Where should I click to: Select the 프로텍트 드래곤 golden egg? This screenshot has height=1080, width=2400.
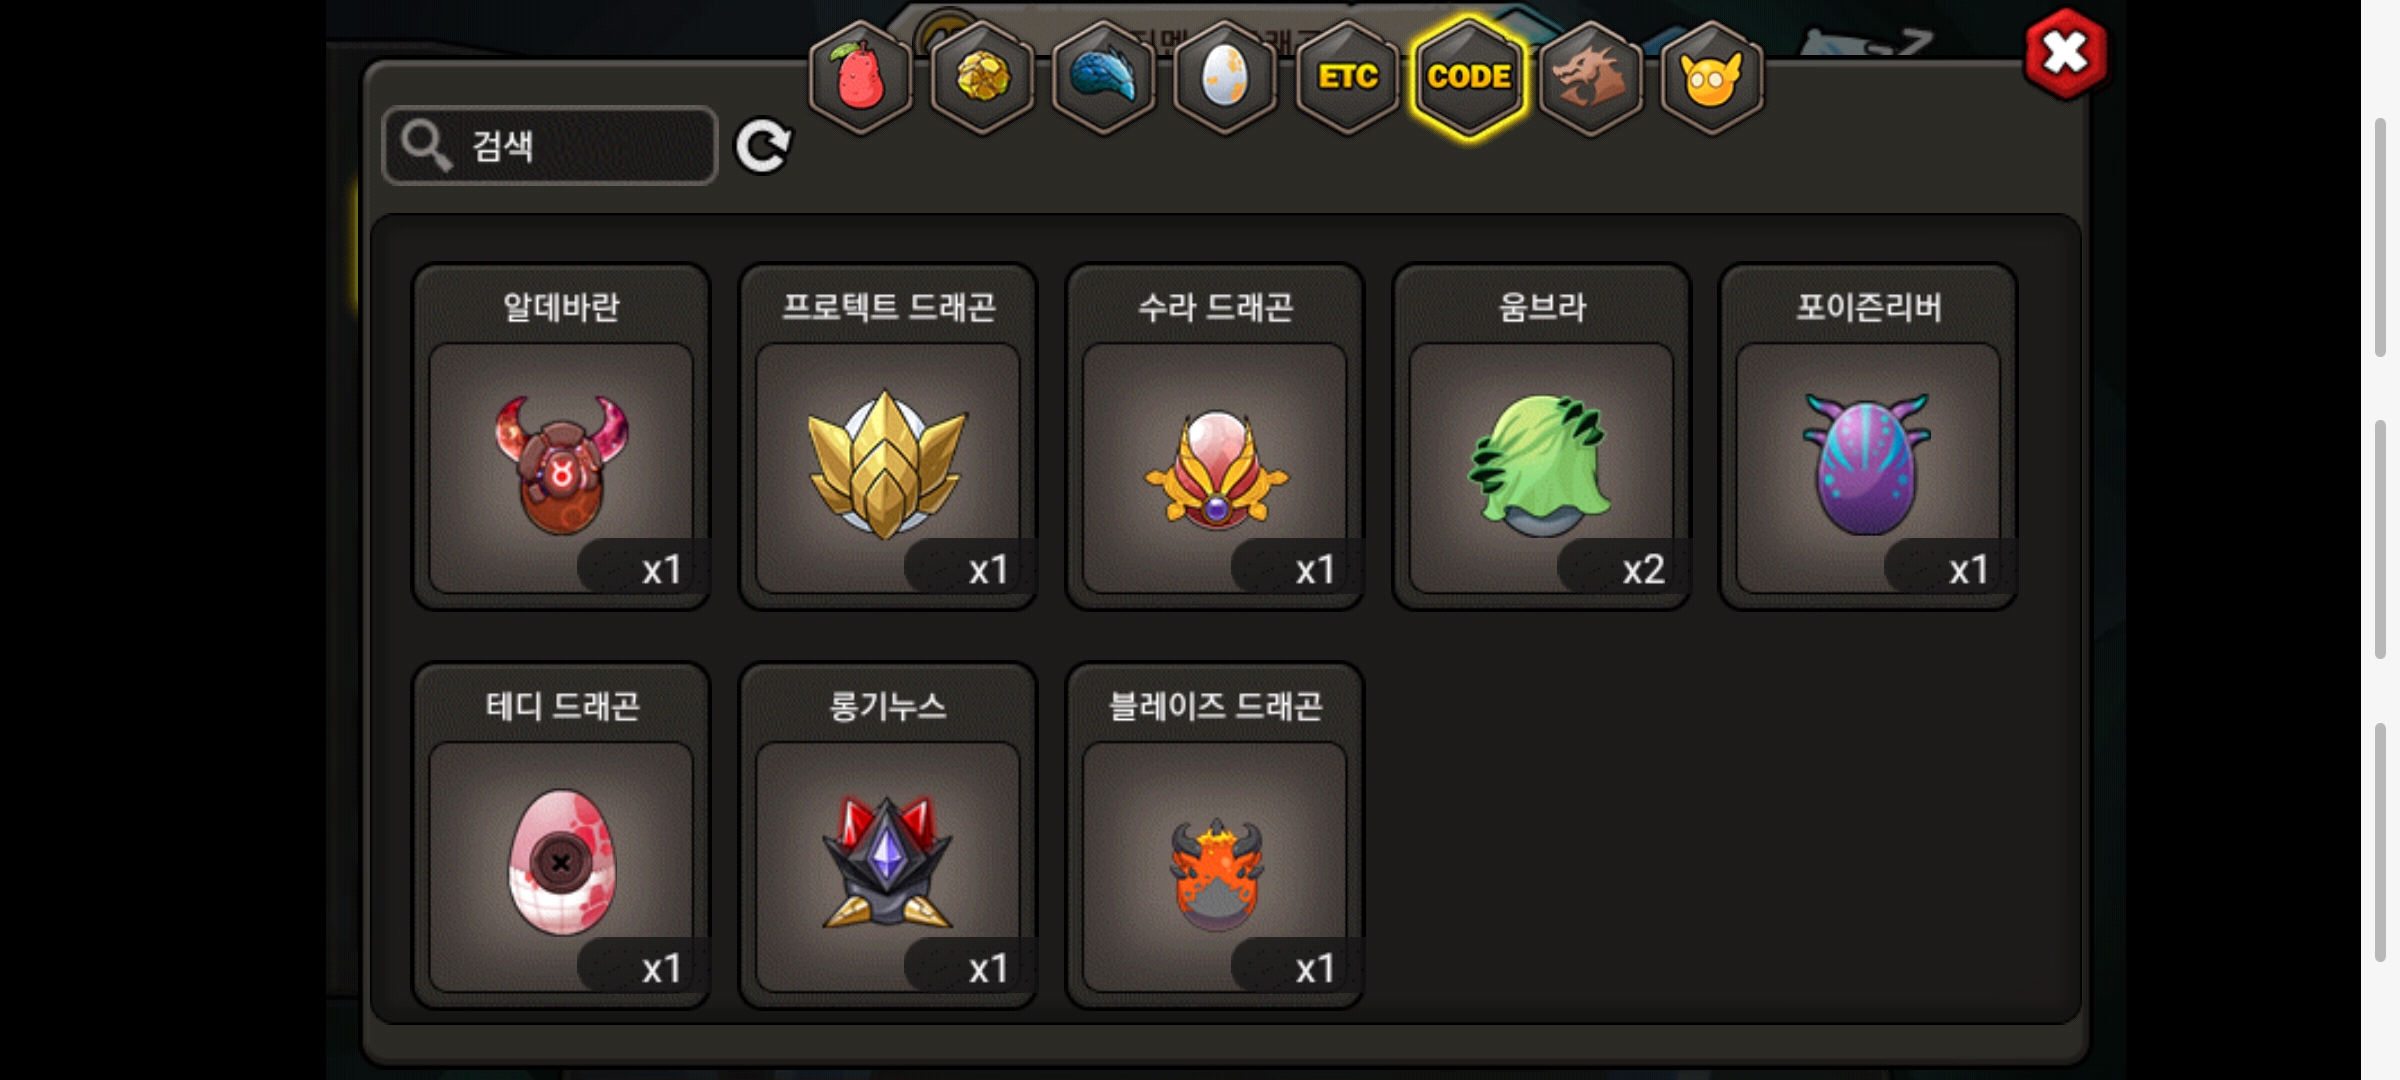(x=888, y=437)
